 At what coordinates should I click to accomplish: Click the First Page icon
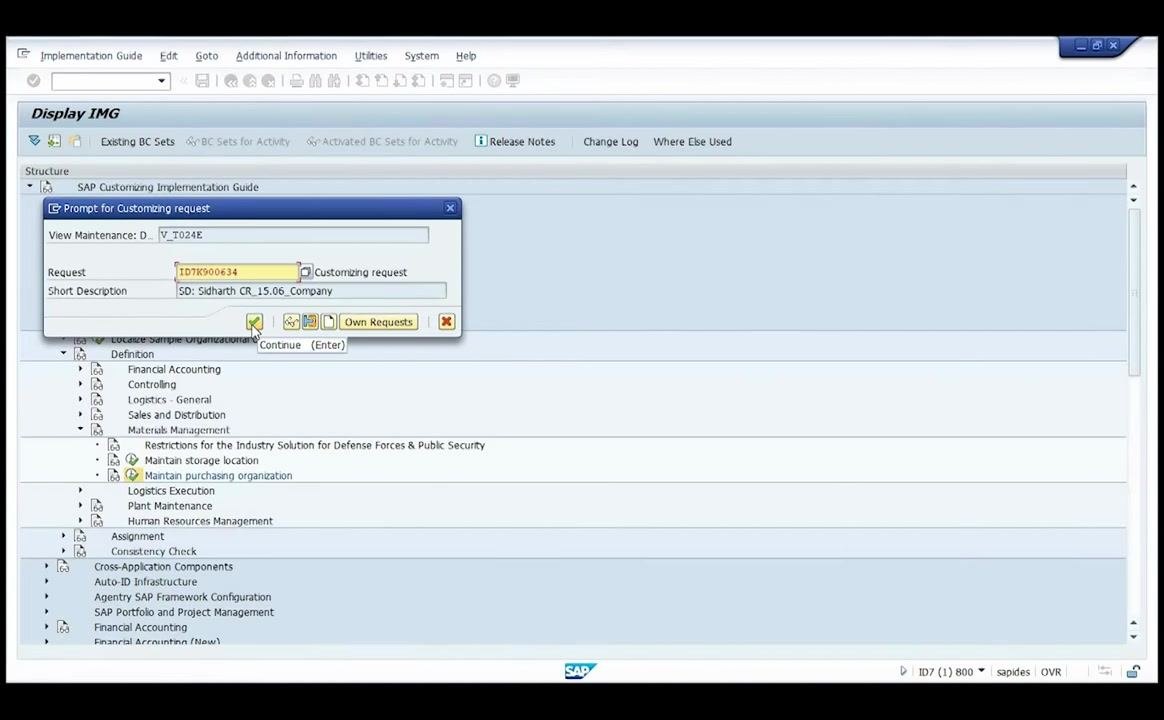pos(362,81)
